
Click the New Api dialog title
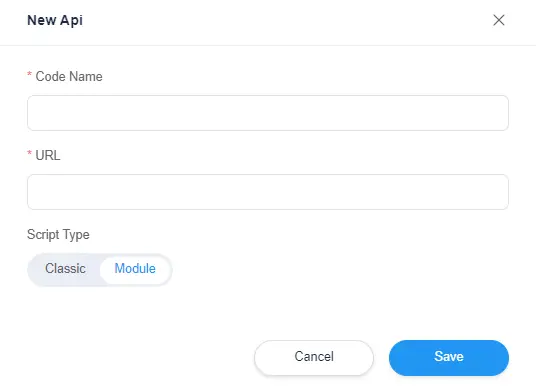click(55, 21)
